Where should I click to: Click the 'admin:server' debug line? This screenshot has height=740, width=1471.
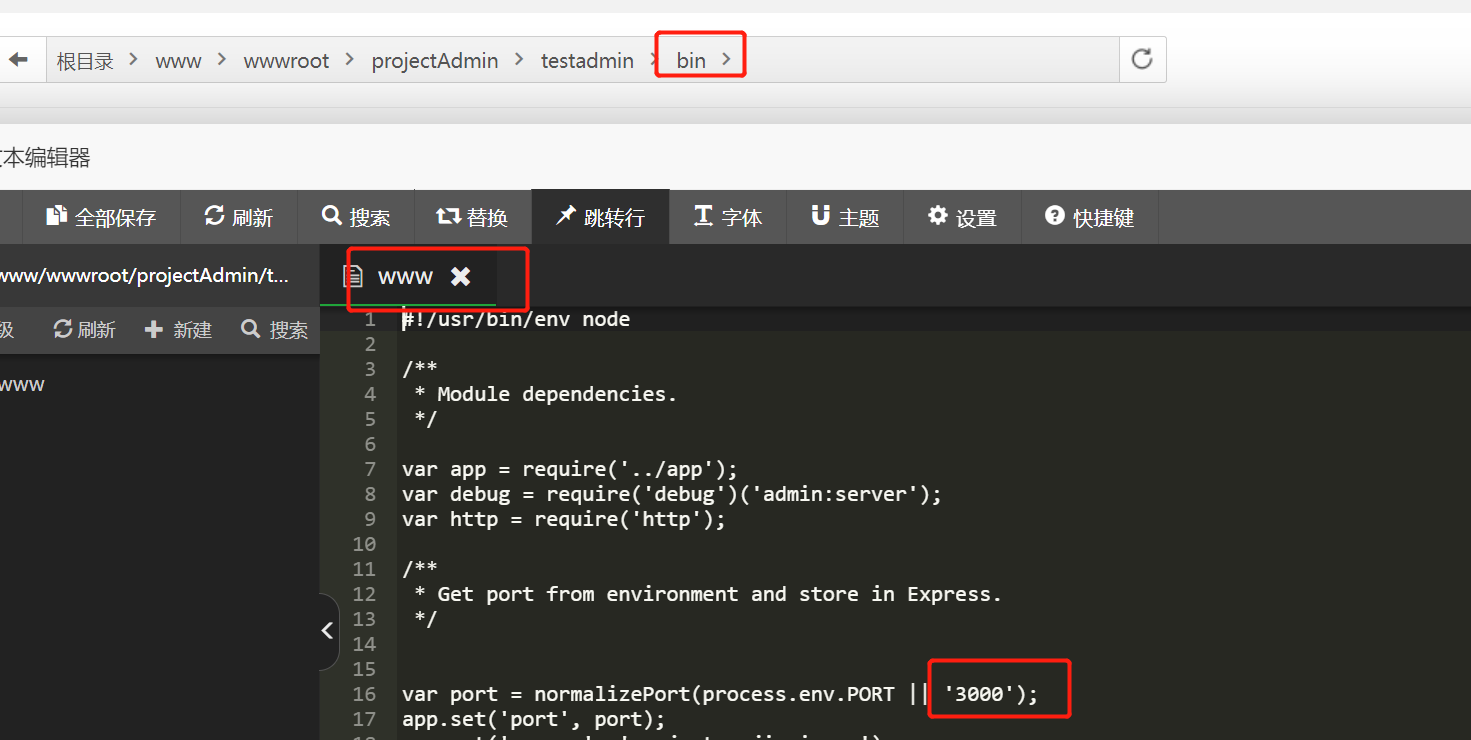pyautogui.click(x=672, y=494)
